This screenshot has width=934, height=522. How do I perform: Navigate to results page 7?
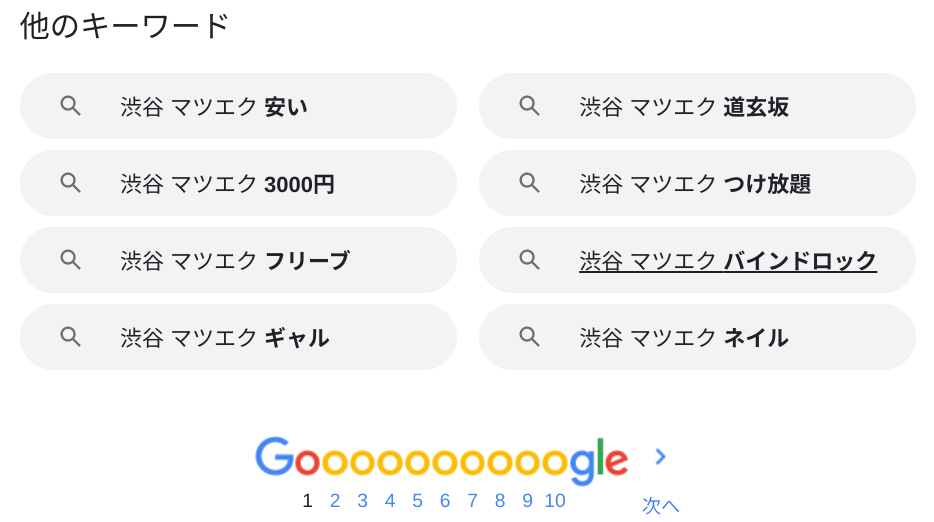click(x=472, y=501)
